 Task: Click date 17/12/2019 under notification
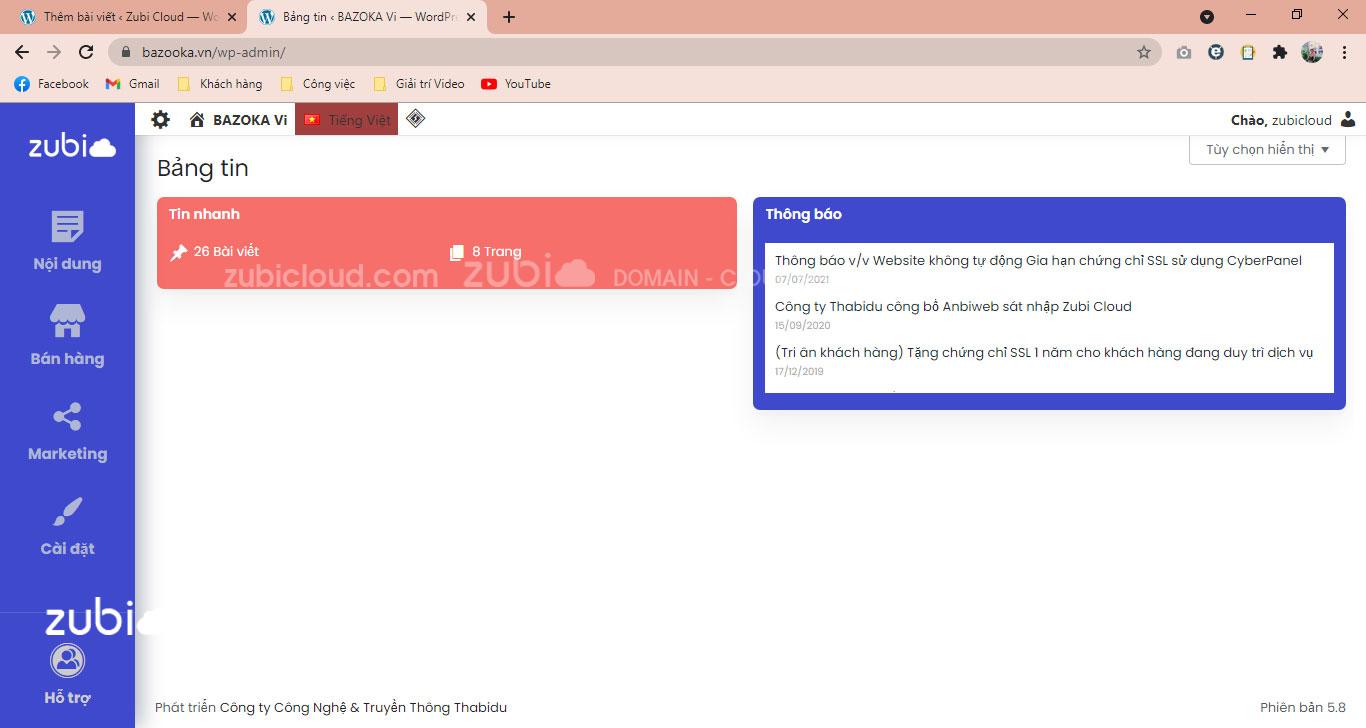click(799, 372)
